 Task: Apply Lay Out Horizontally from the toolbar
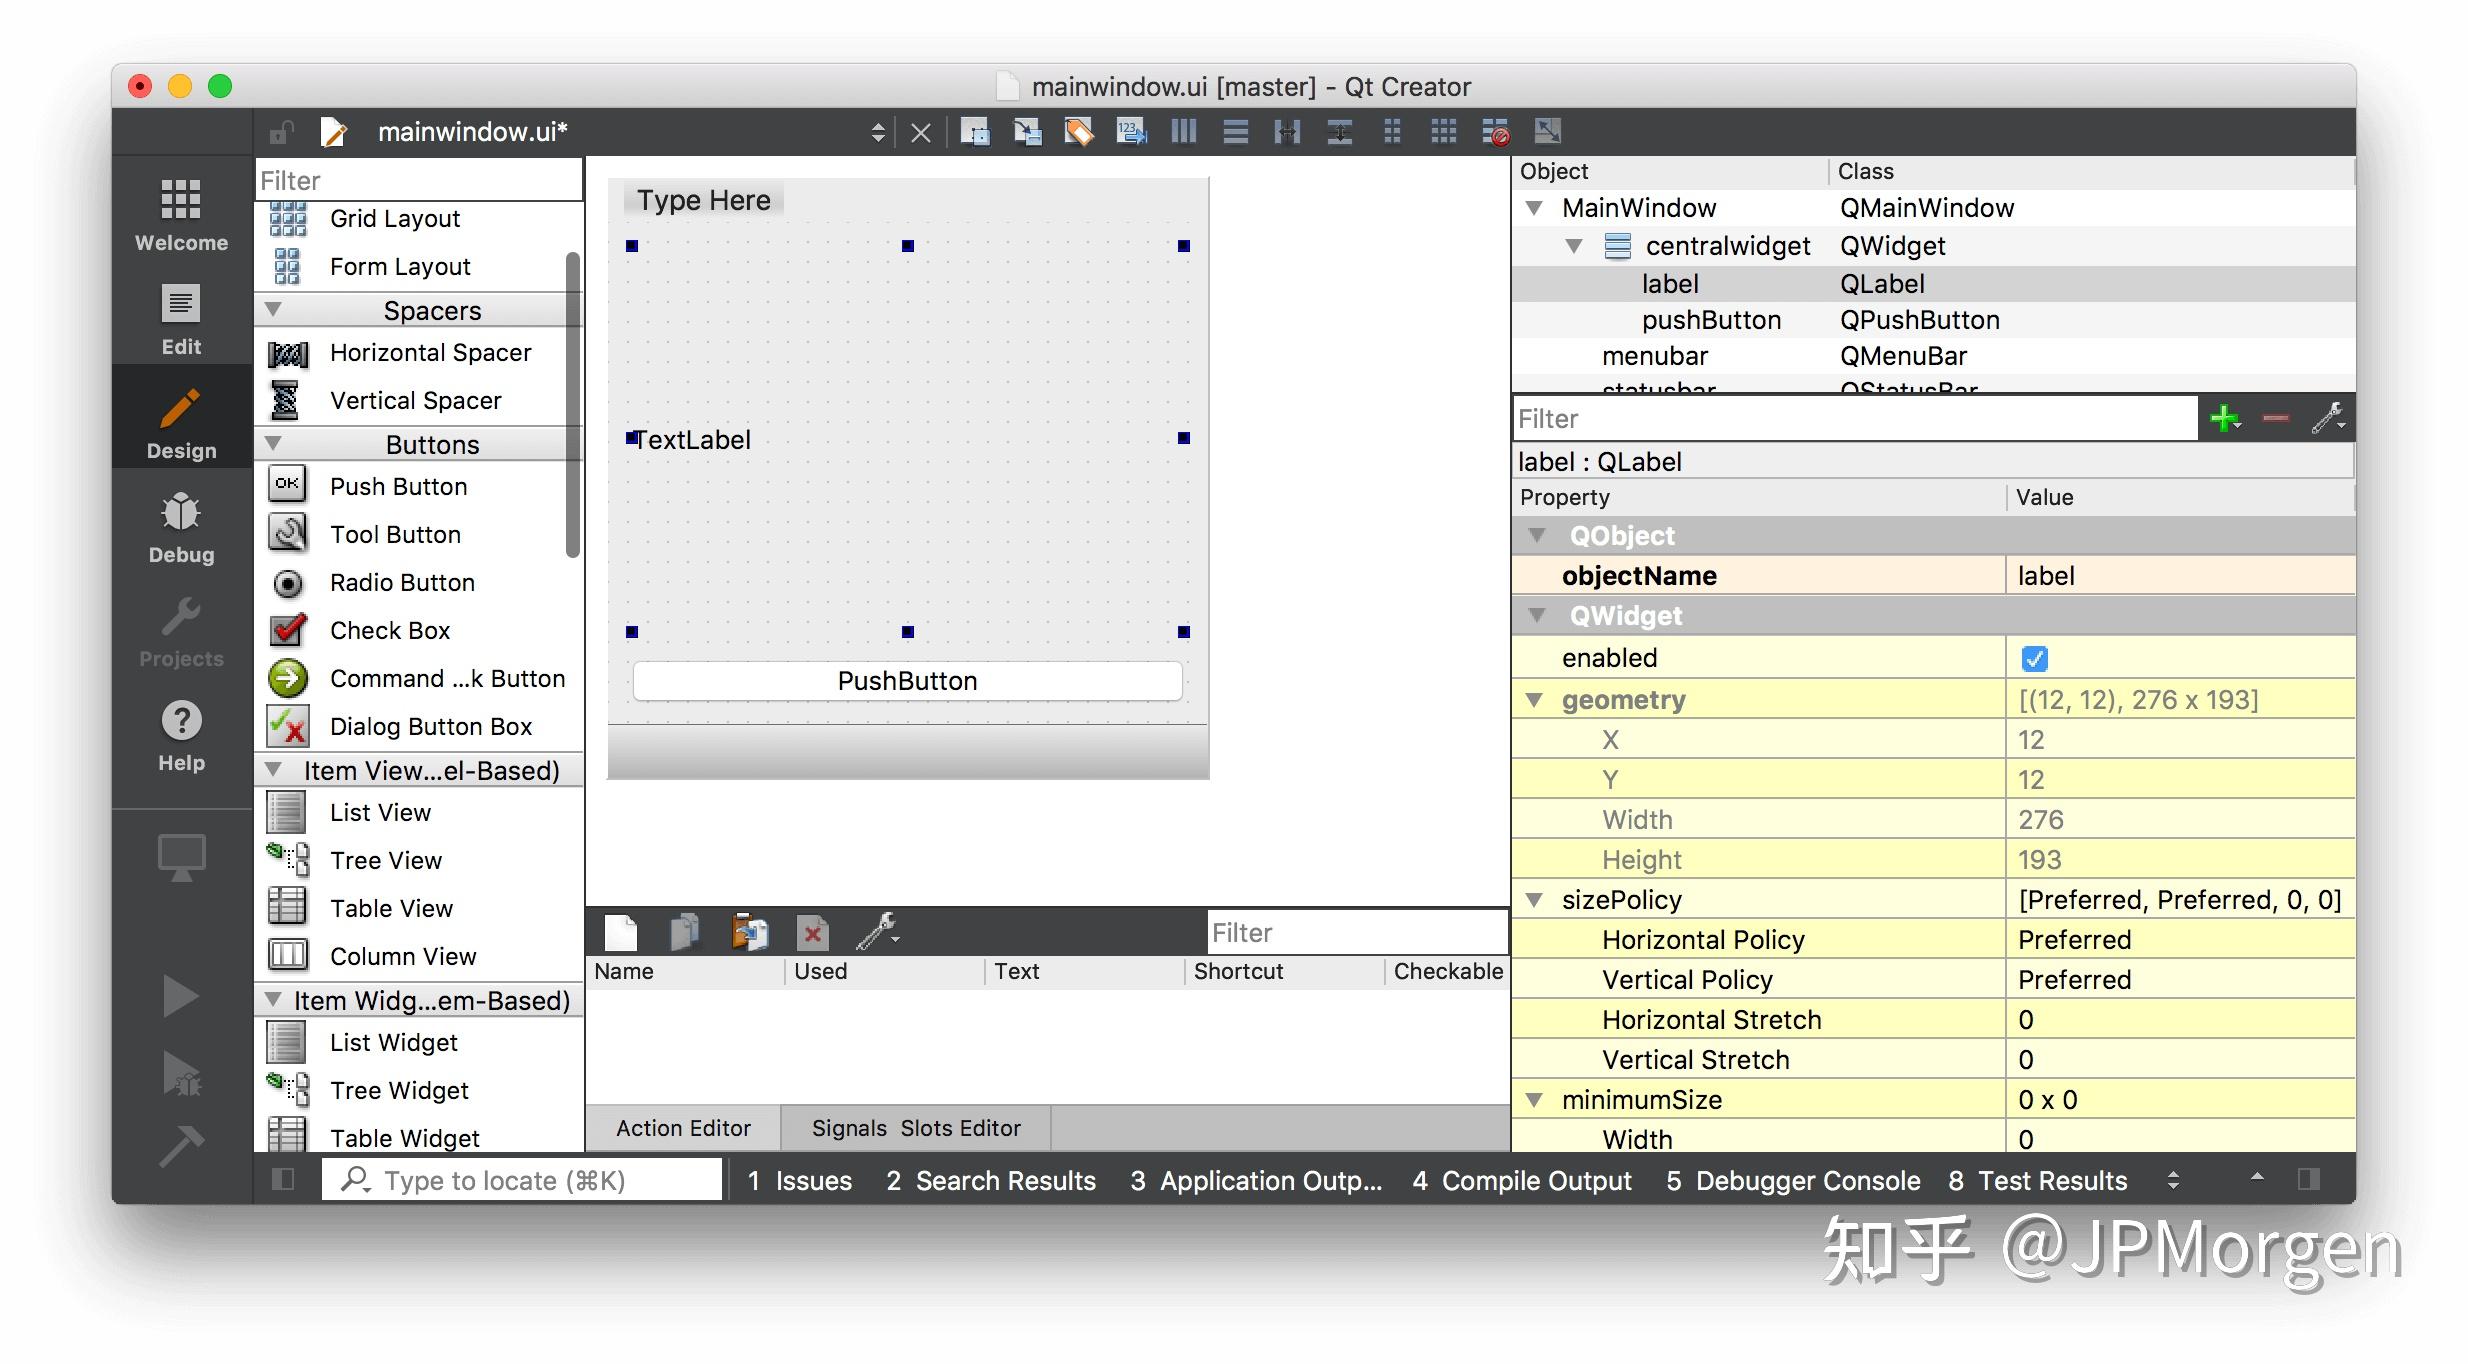1183,131
